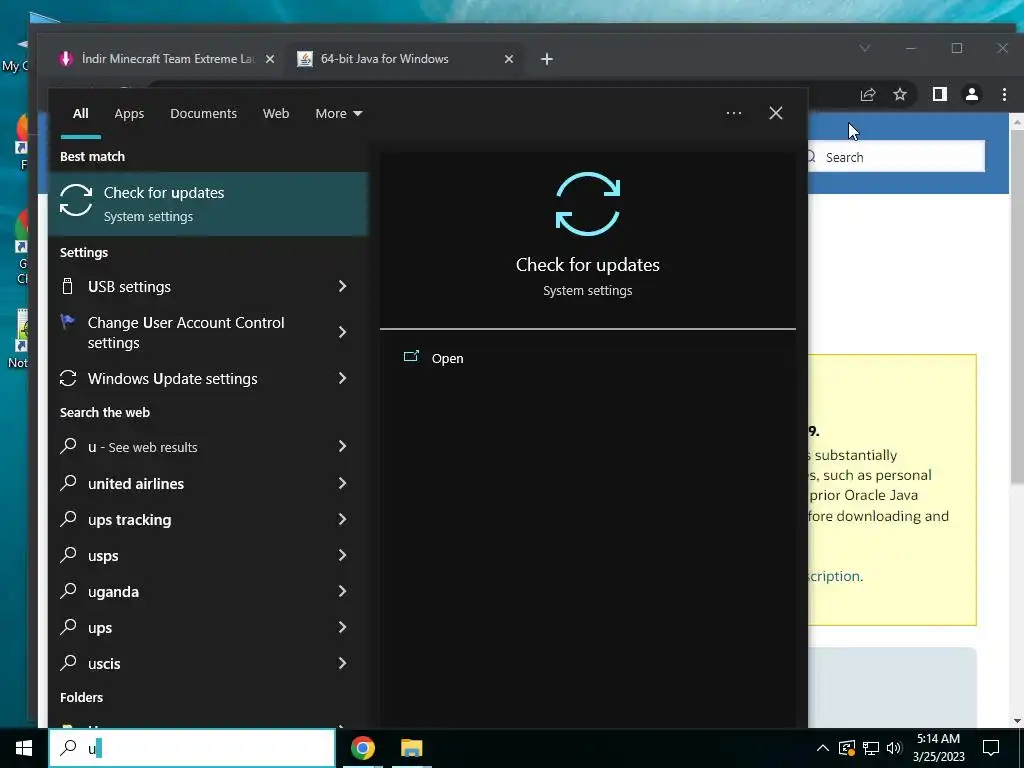Open the Chrome profile avatar

(972, 95)
